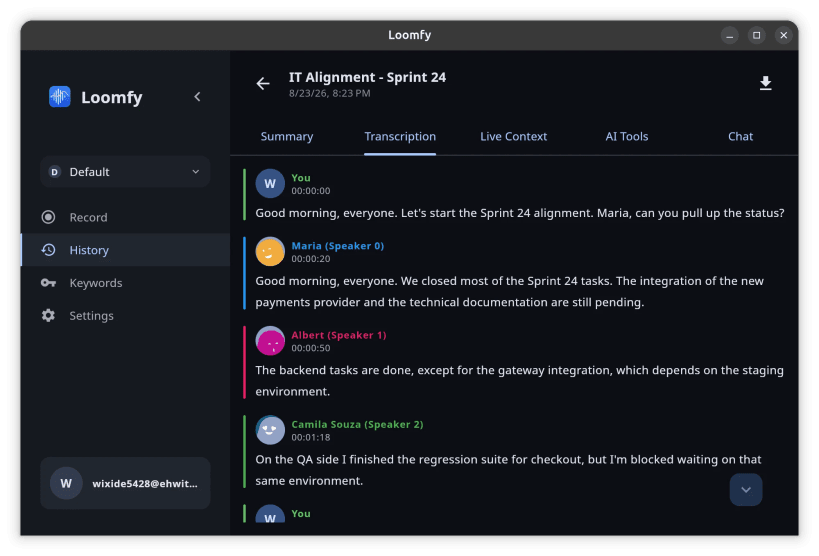
Task: Open the Default workspace dropdown
Action: click(125, 172)
